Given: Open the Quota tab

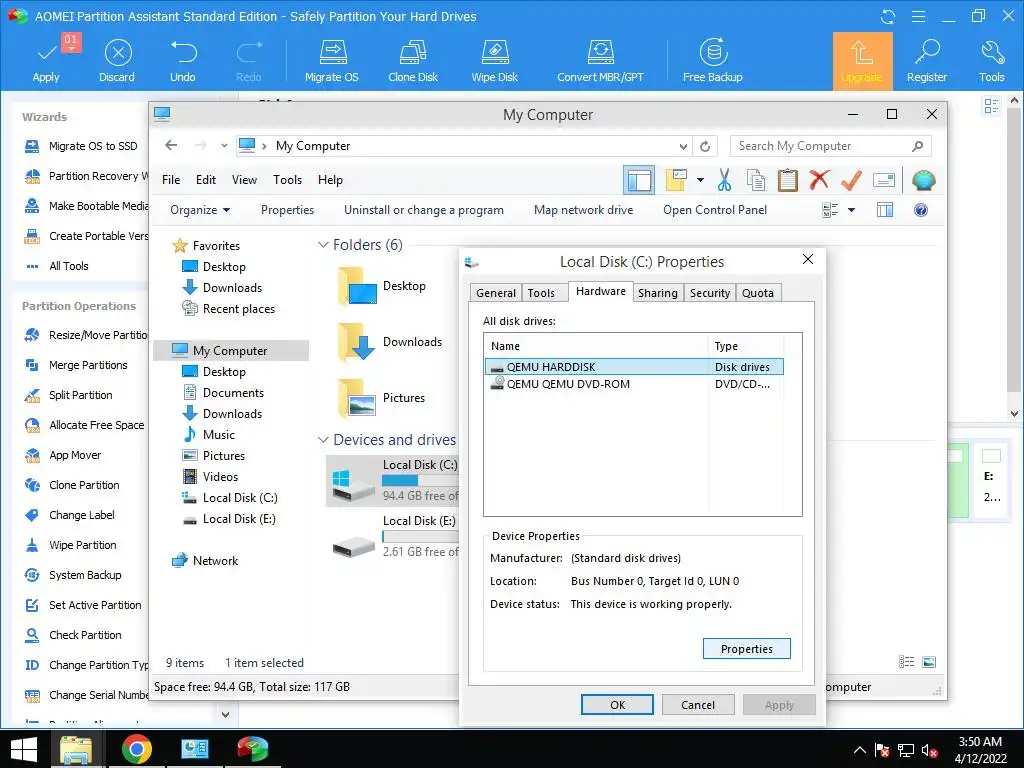Looking at the screenshot, I should (758, 293).
